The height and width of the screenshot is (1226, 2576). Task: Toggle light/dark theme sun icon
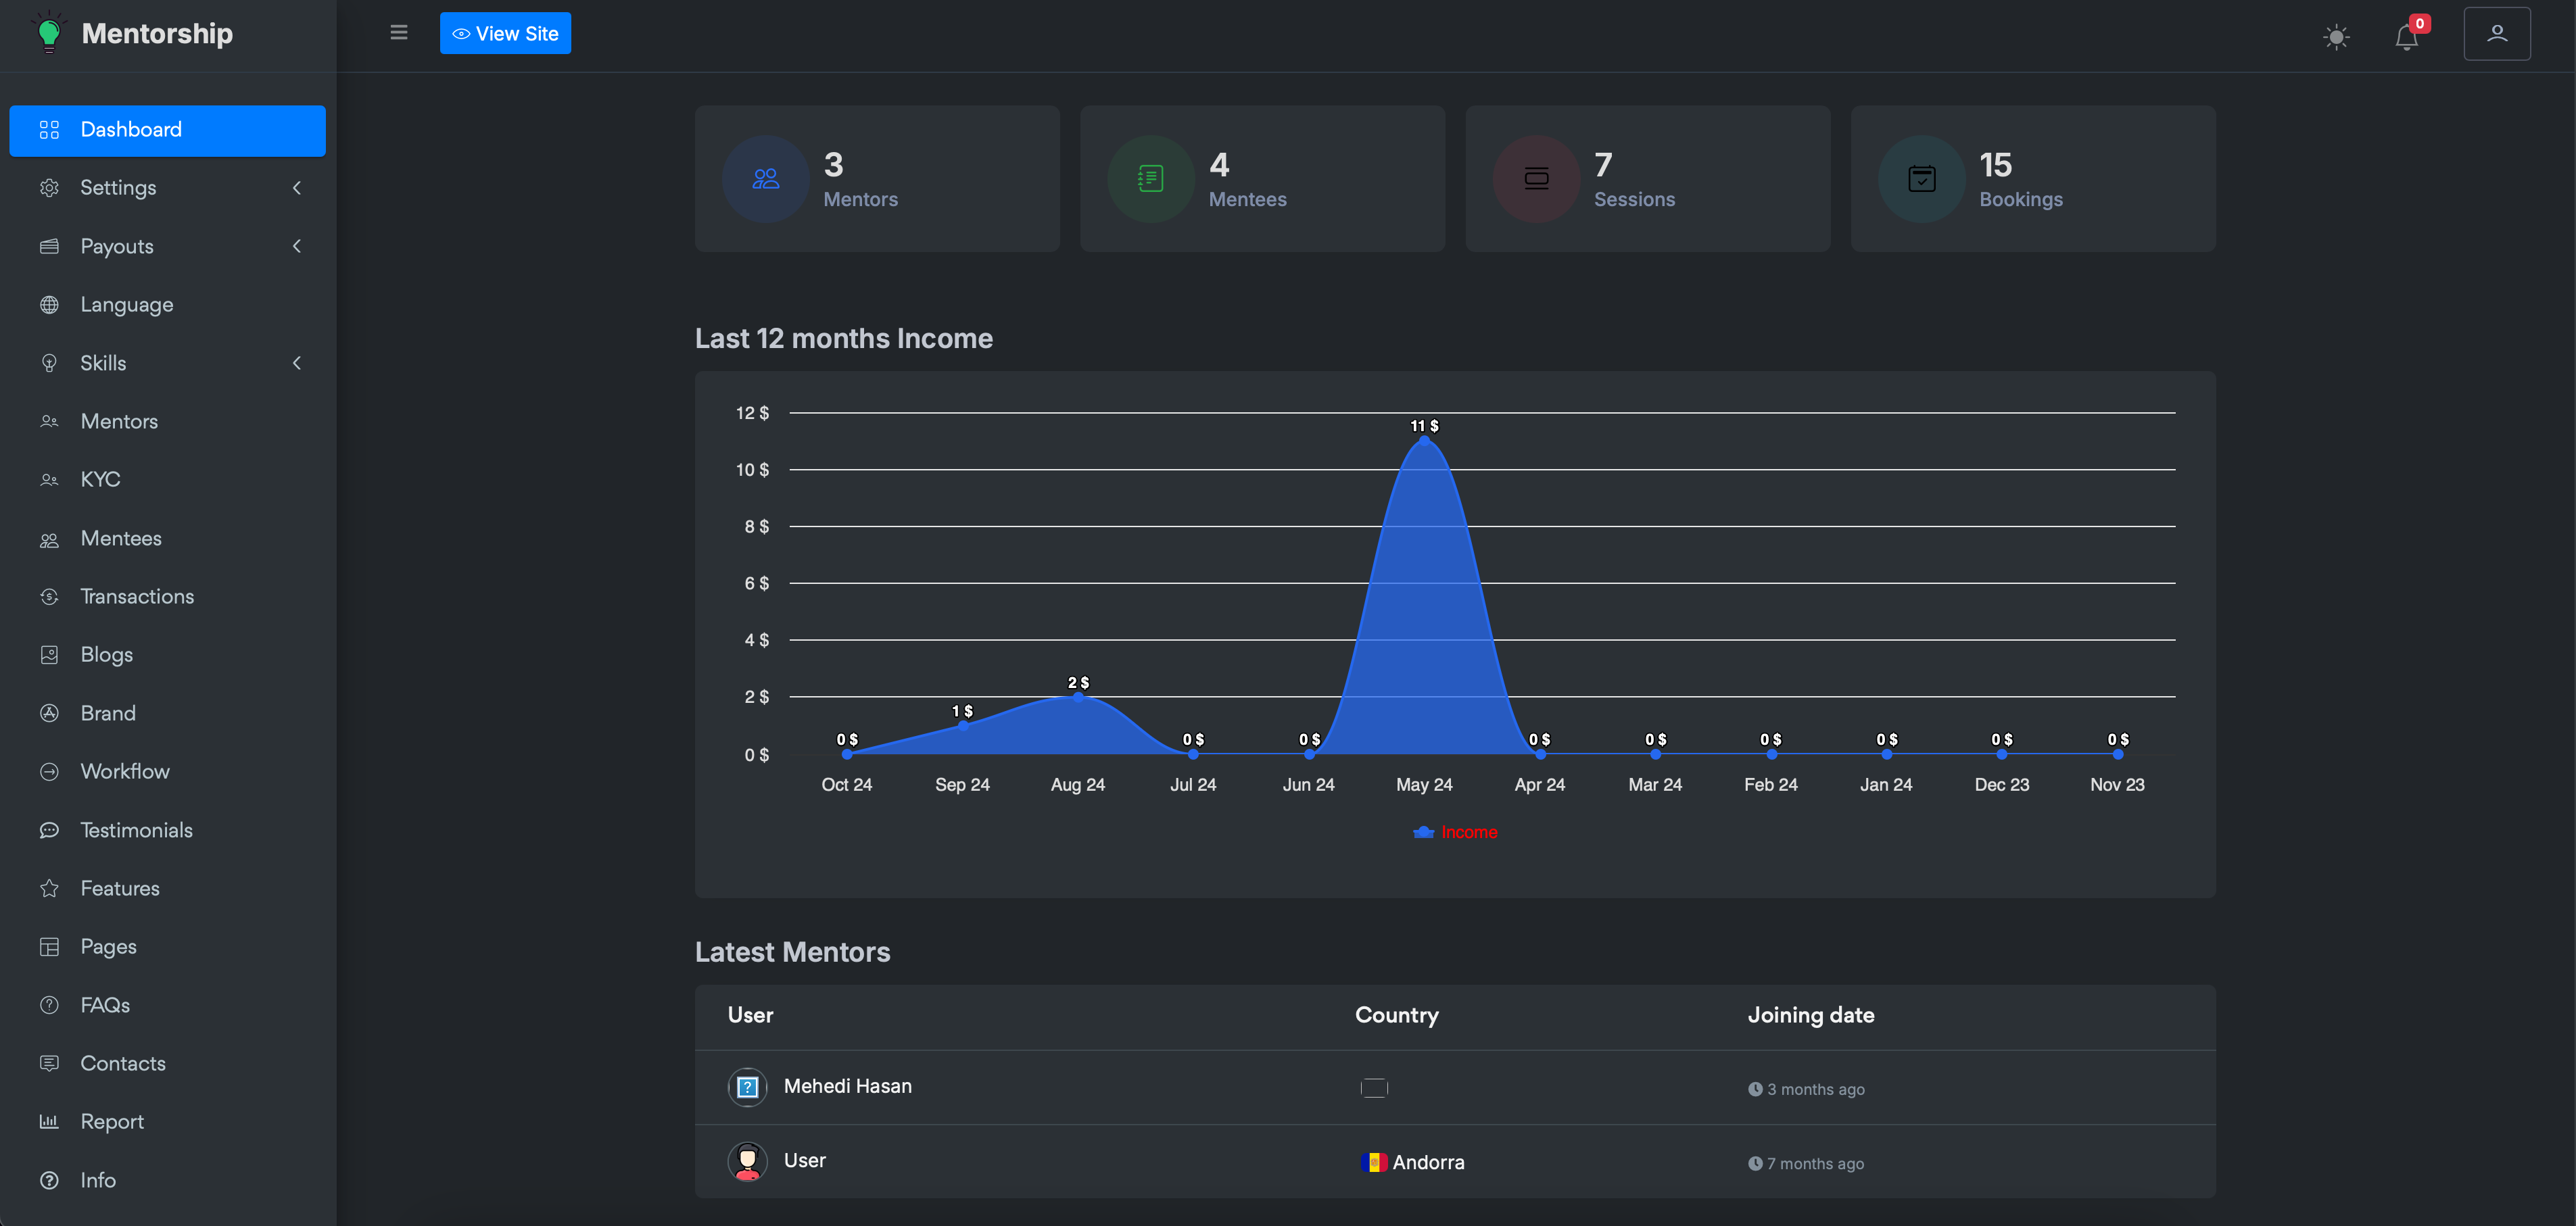coord(2336,37)
